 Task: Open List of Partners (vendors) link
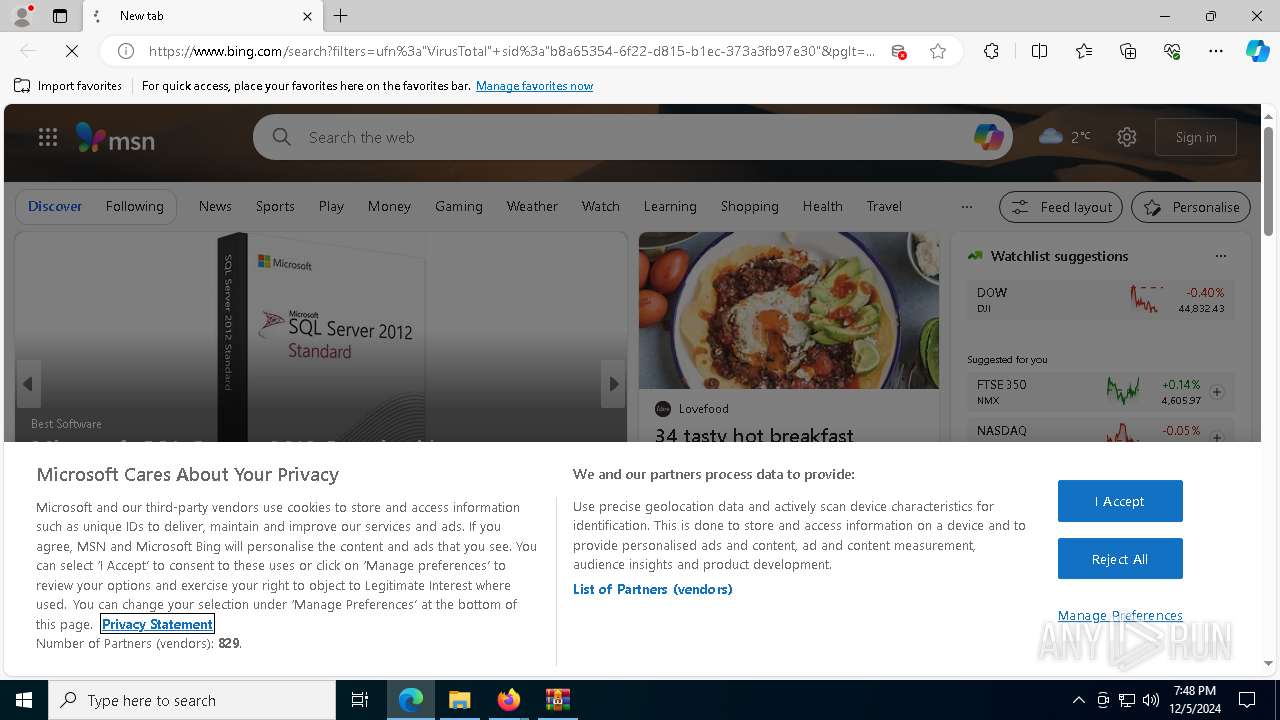tap(653, 589)
